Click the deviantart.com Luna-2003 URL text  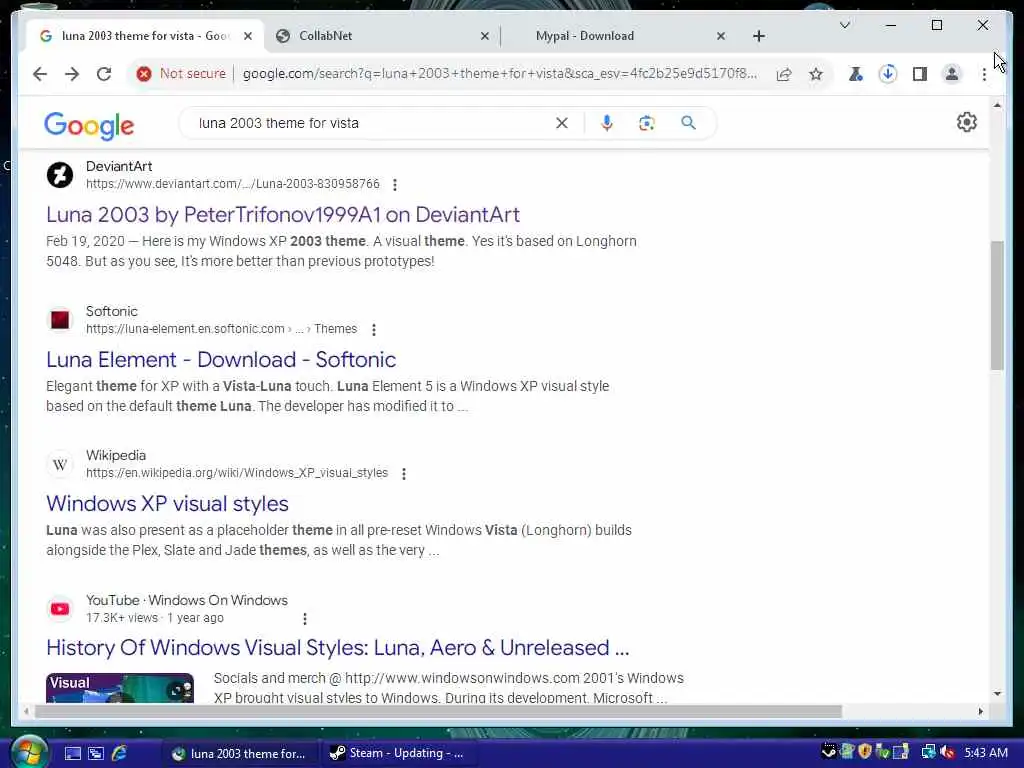pos(232,184)
